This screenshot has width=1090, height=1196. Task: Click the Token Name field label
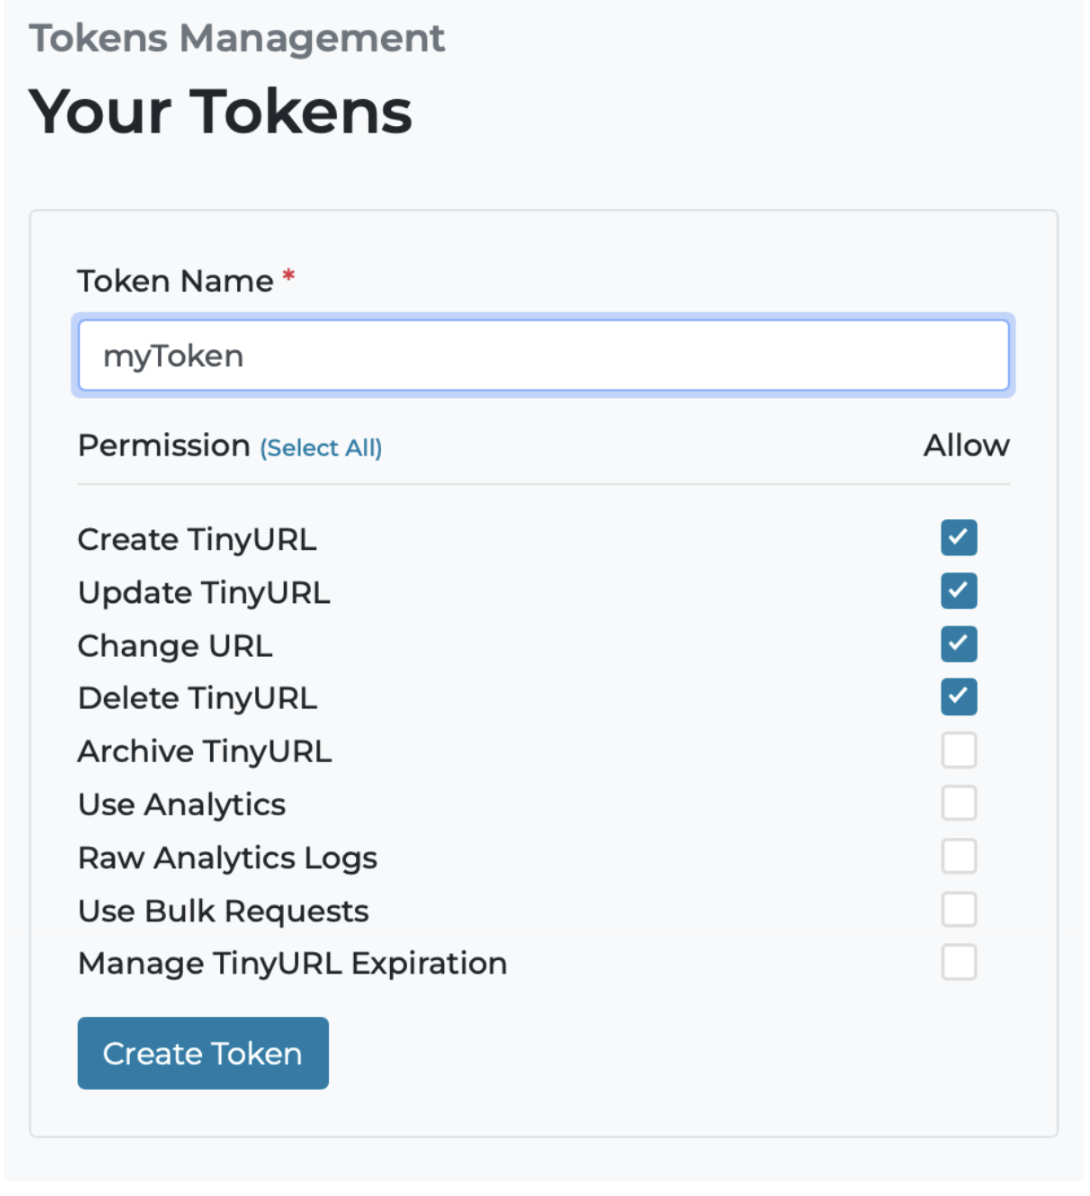[x=175, y=281]
